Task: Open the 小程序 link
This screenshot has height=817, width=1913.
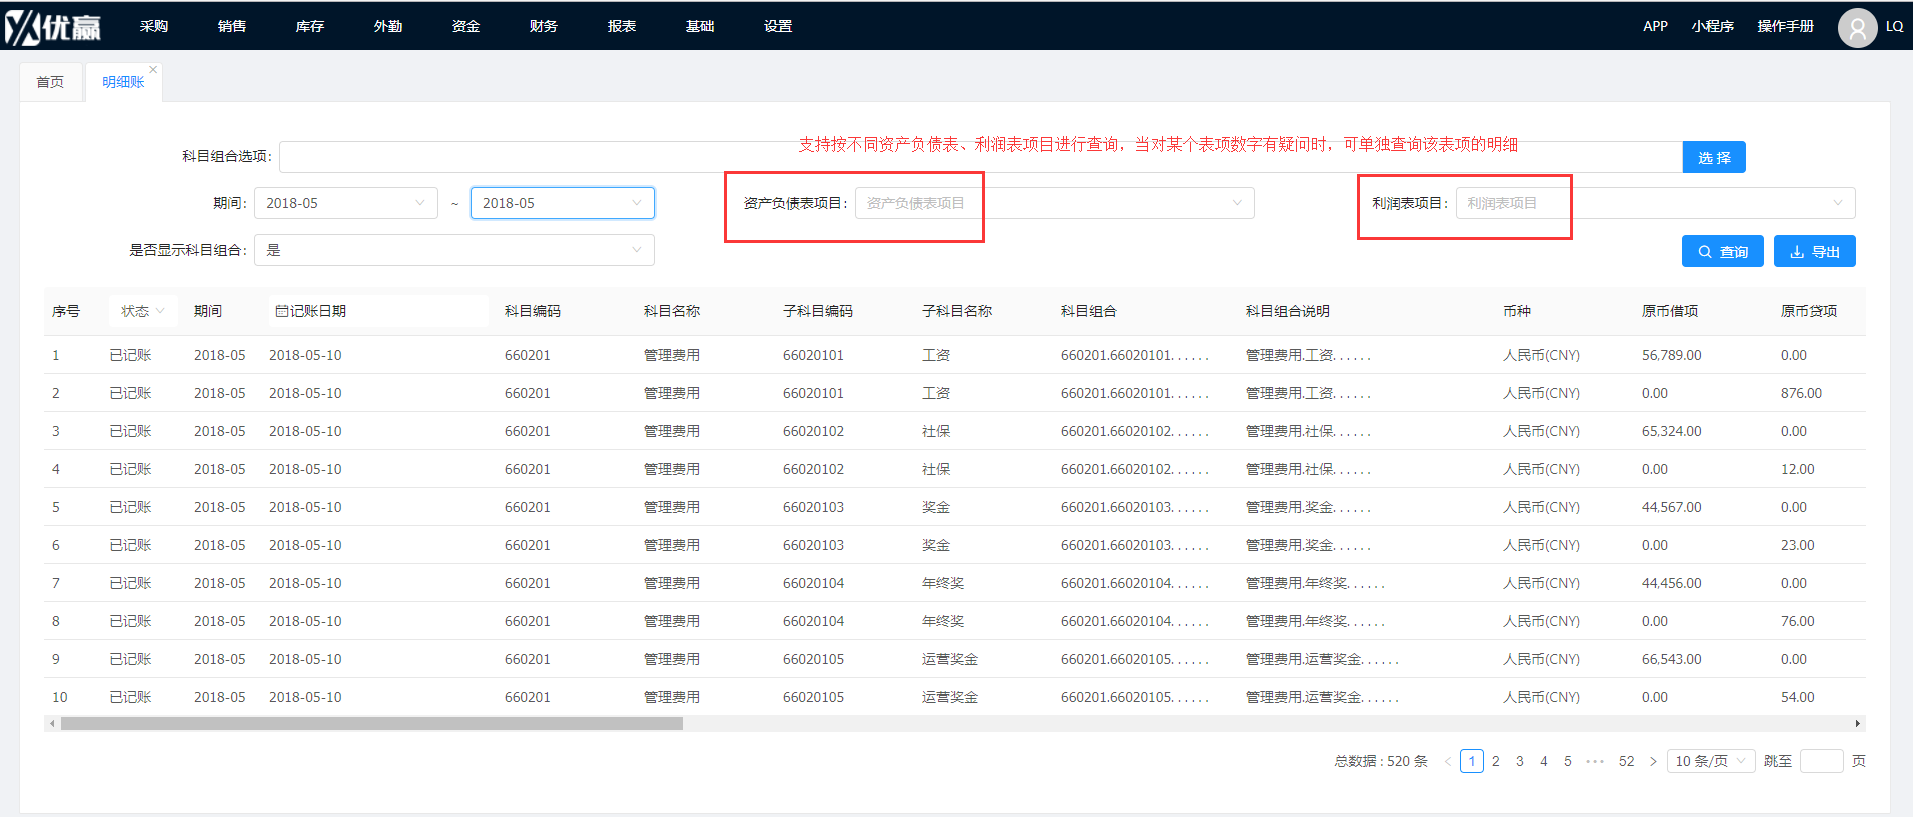Action: click(1713, 26)
